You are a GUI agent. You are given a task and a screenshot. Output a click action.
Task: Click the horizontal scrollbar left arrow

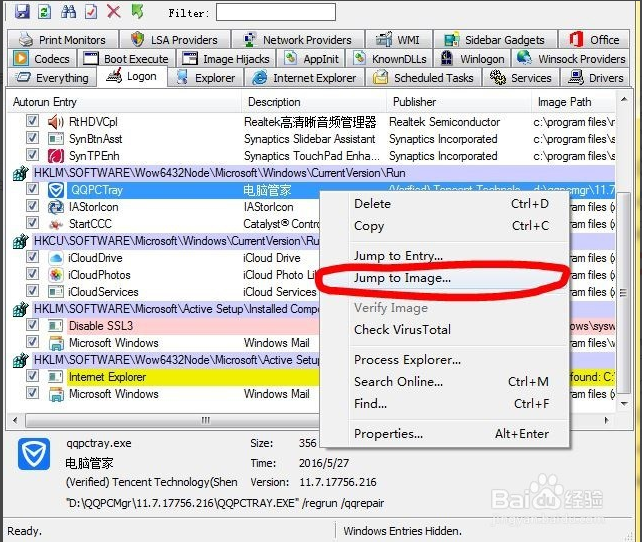tap(15, 420)
